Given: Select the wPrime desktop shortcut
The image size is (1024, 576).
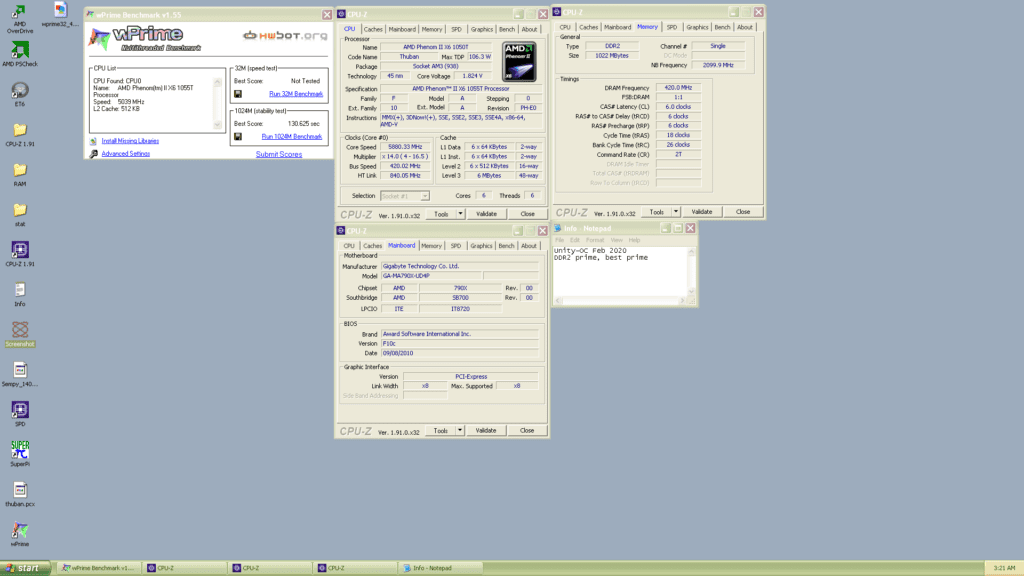Looking at the screenshot, I should pyautogui.click(x=20, y=534).
